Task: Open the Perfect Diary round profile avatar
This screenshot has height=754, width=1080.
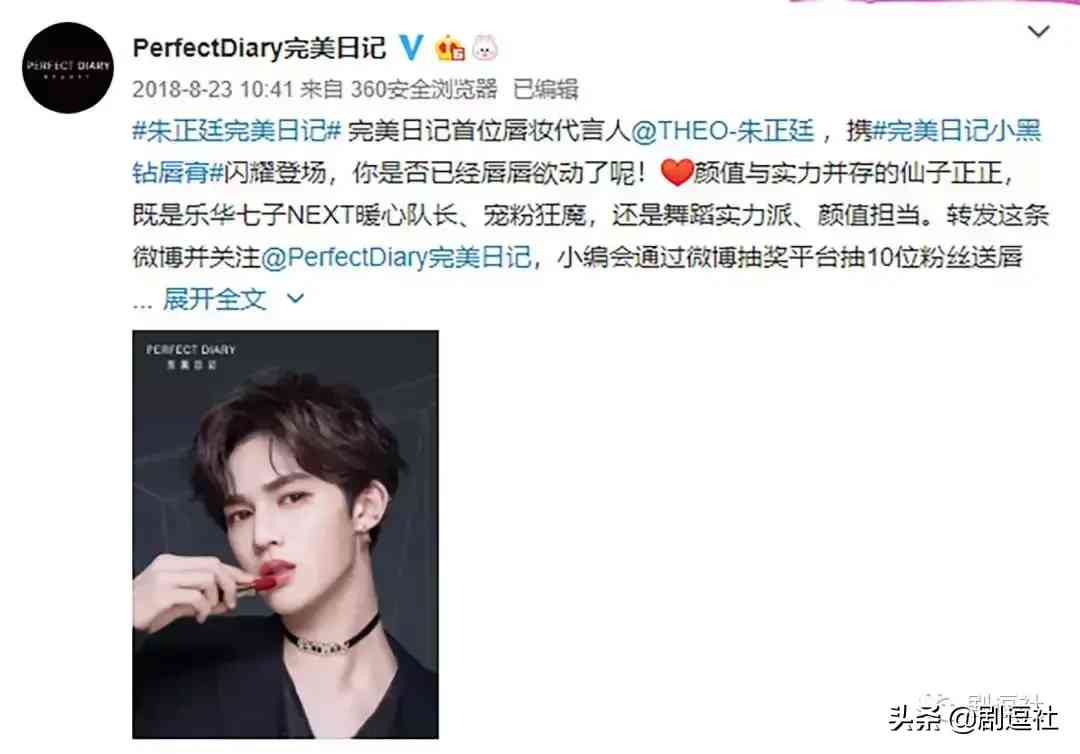Action: (68, 67)
